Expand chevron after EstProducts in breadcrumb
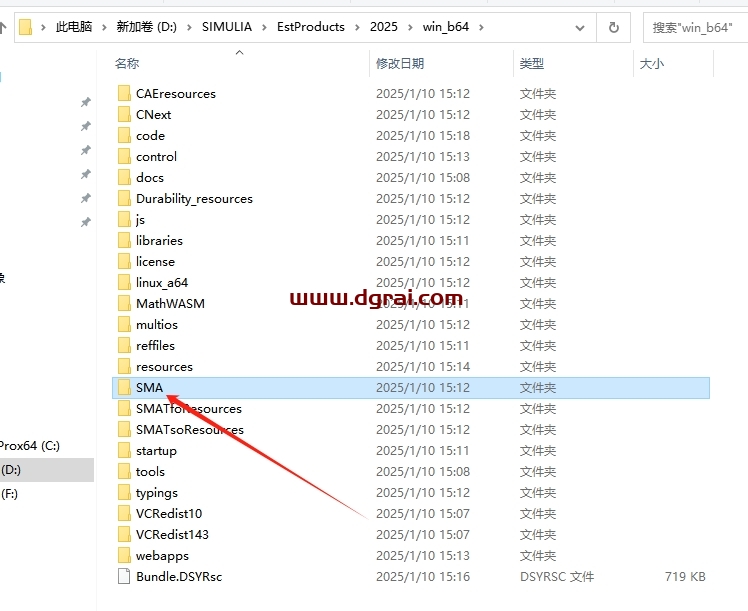748x611 pixels. pos(357,27)
